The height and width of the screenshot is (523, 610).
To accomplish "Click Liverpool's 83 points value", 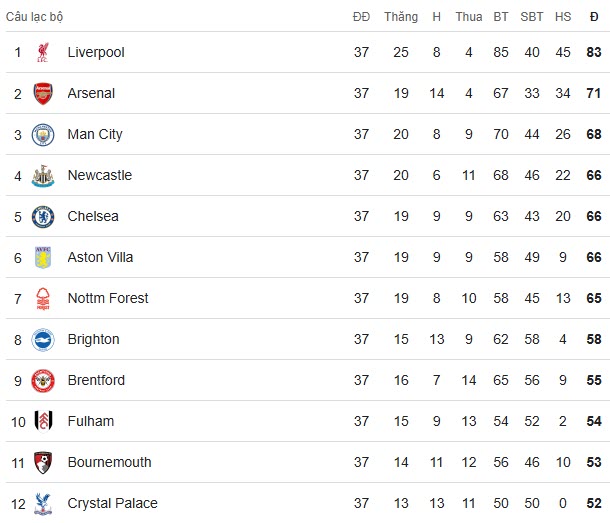I will [x=594, y=52].
